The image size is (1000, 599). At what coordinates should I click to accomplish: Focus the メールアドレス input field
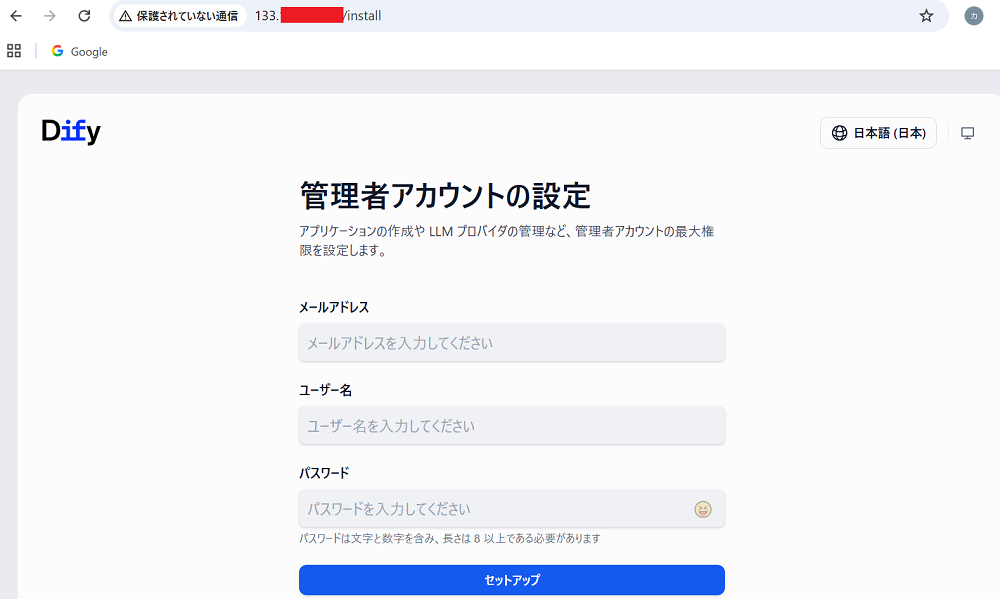click(x=511, y=343)
